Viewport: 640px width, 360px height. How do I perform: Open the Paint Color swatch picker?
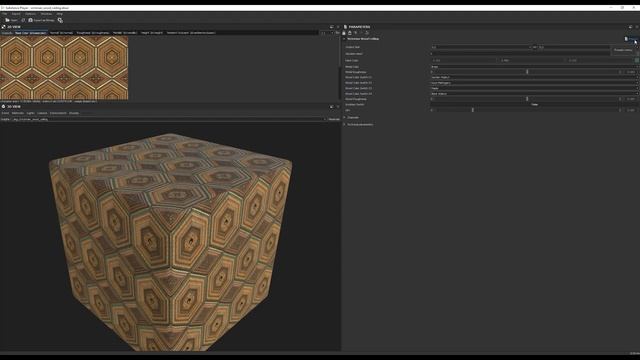pos(637,60)
